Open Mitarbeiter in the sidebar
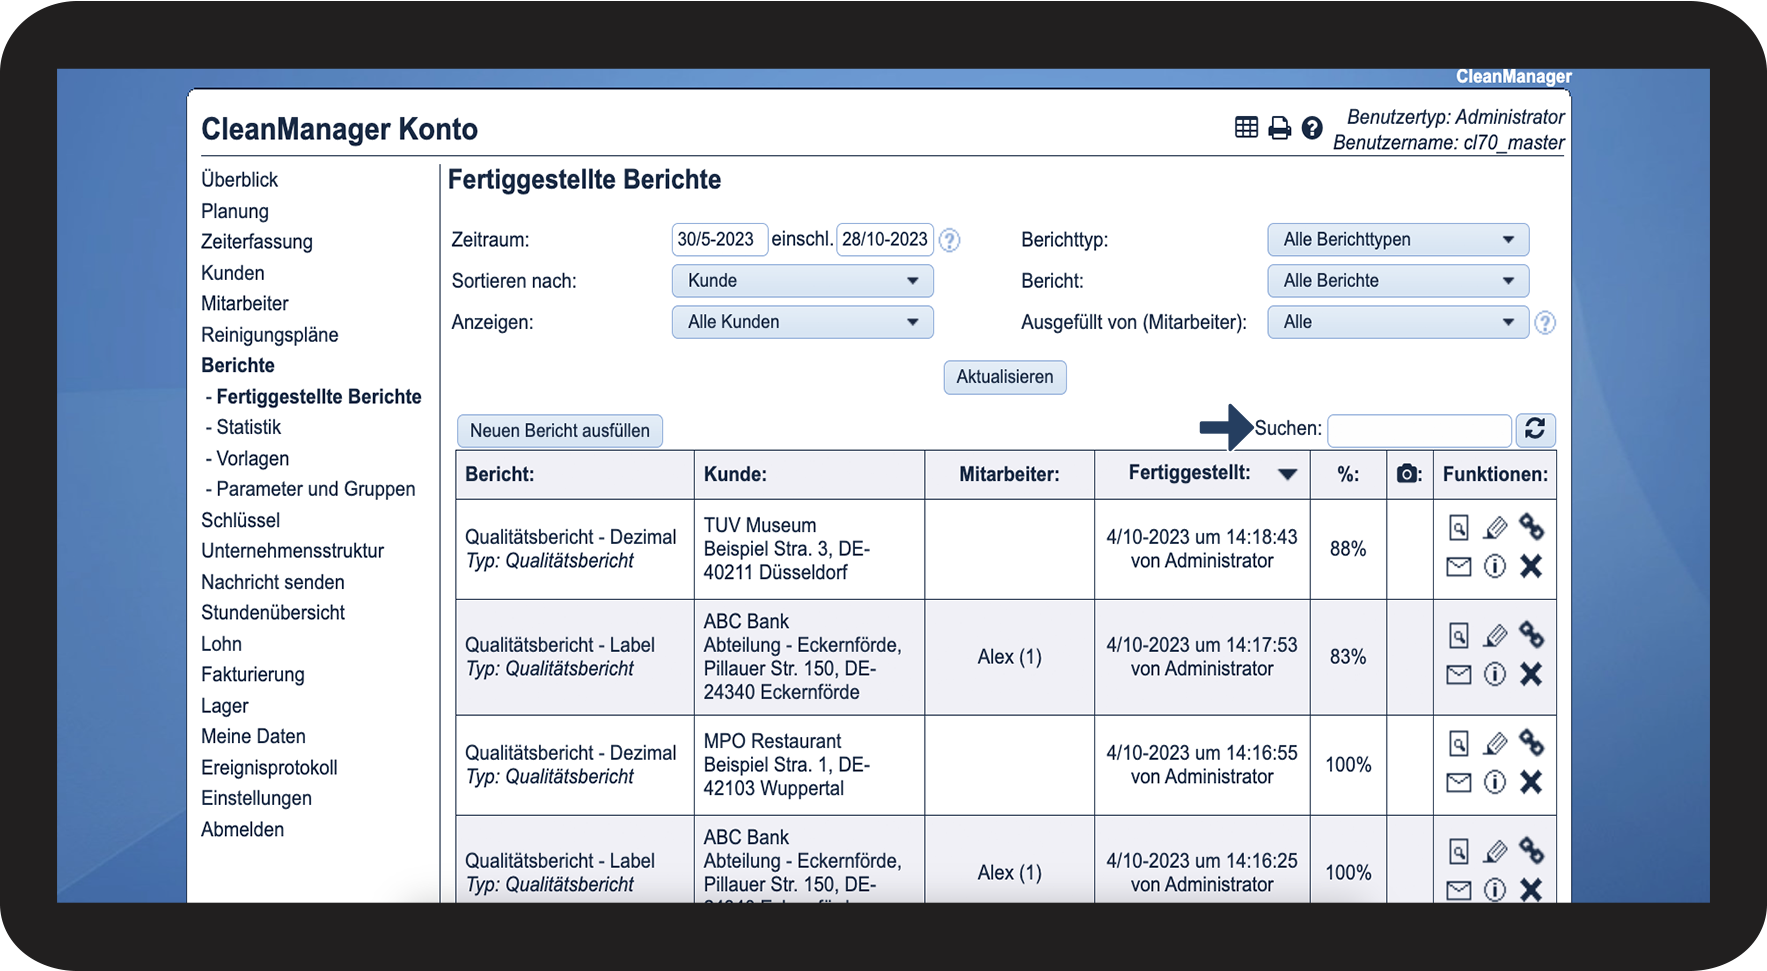This screenshot has height=971, width=1767. coord(245,304)
